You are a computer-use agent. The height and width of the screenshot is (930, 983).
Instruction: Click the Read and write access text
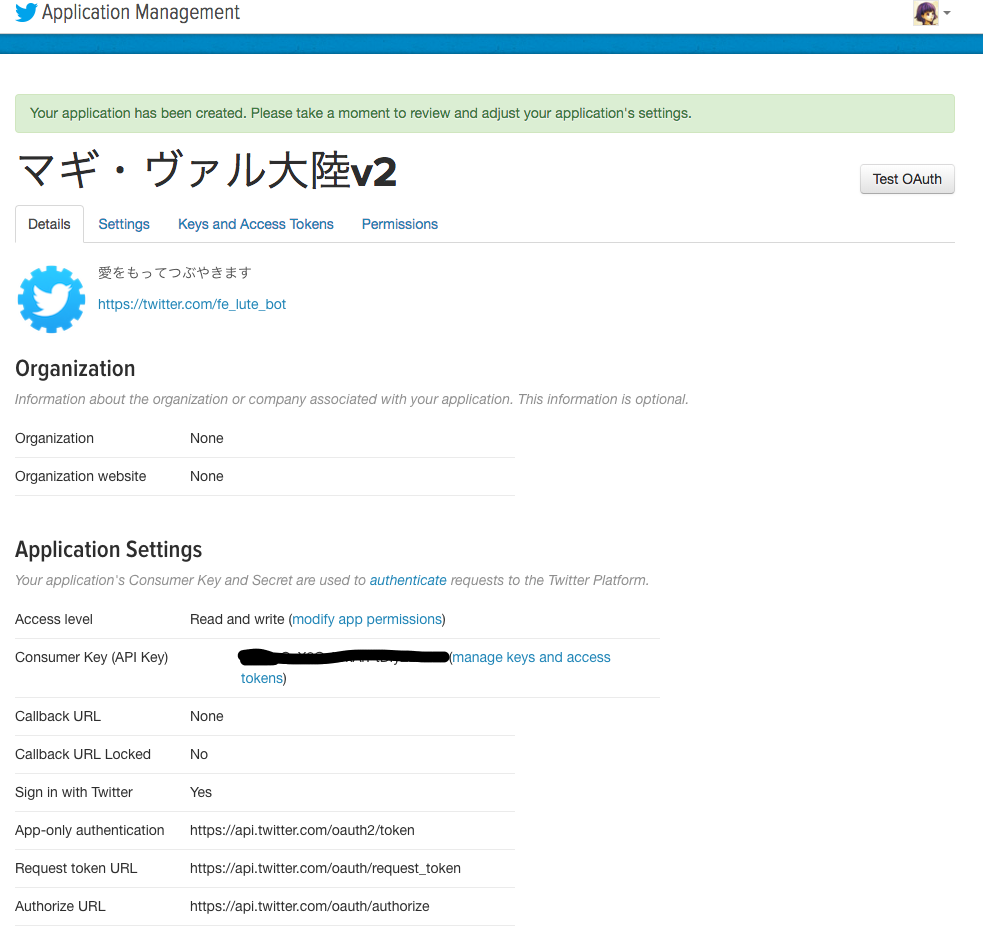pyautogui.click(x=237, y=620)
